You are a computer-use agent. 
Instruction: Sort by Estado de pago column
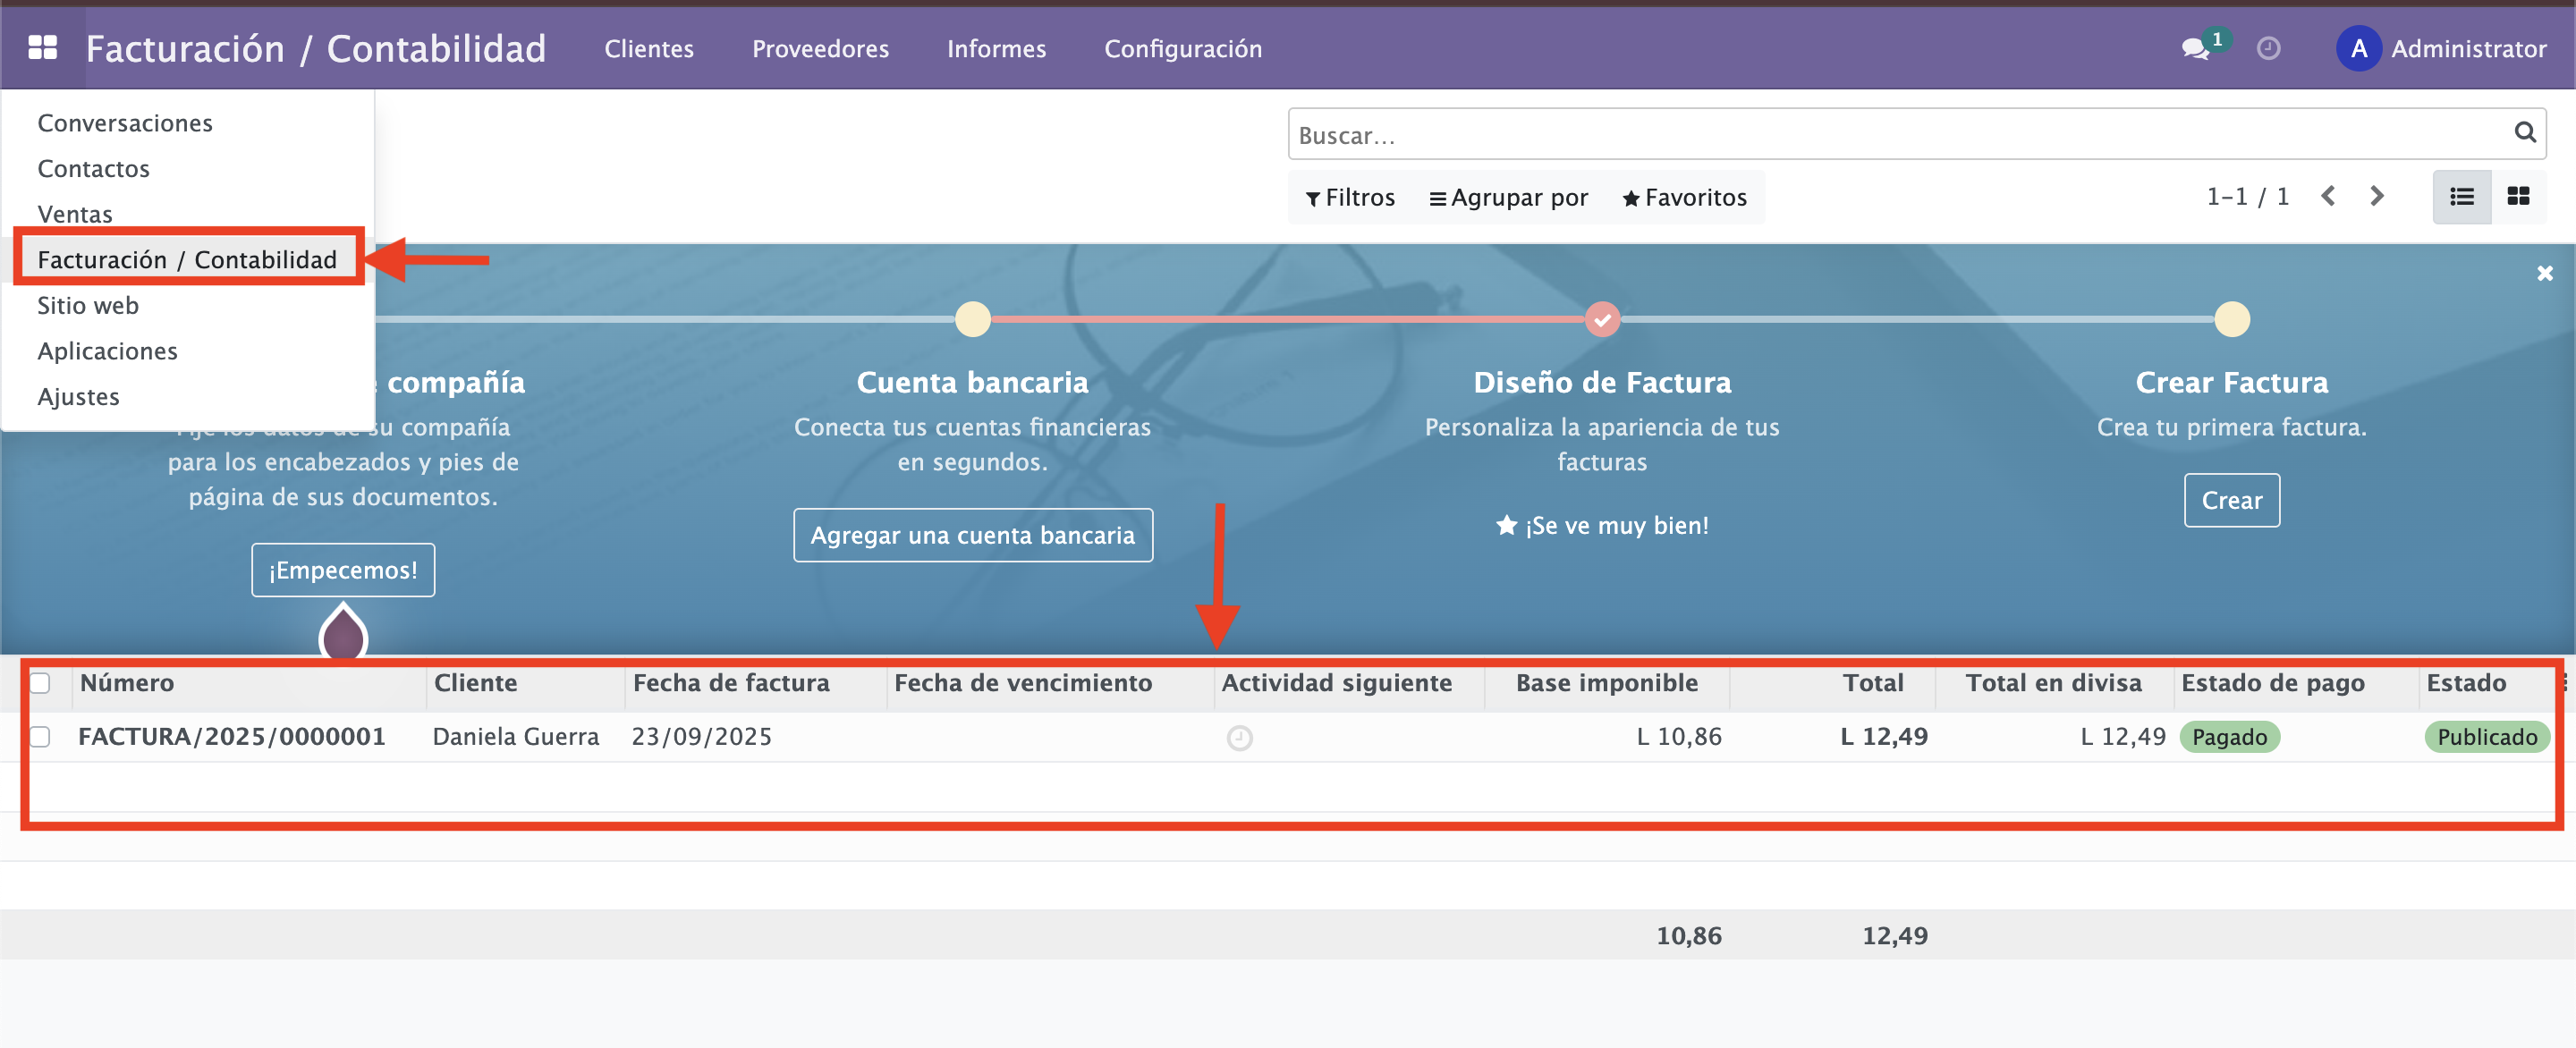point(2272,683)
